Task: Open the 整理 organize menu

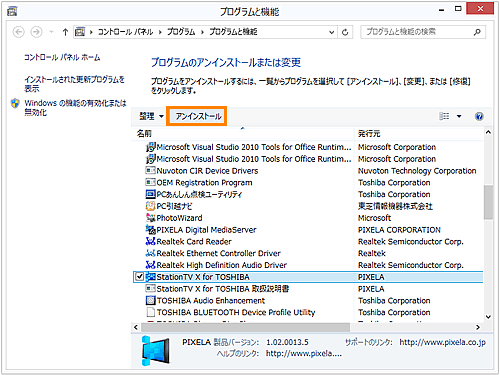Action: pos(151,116)
